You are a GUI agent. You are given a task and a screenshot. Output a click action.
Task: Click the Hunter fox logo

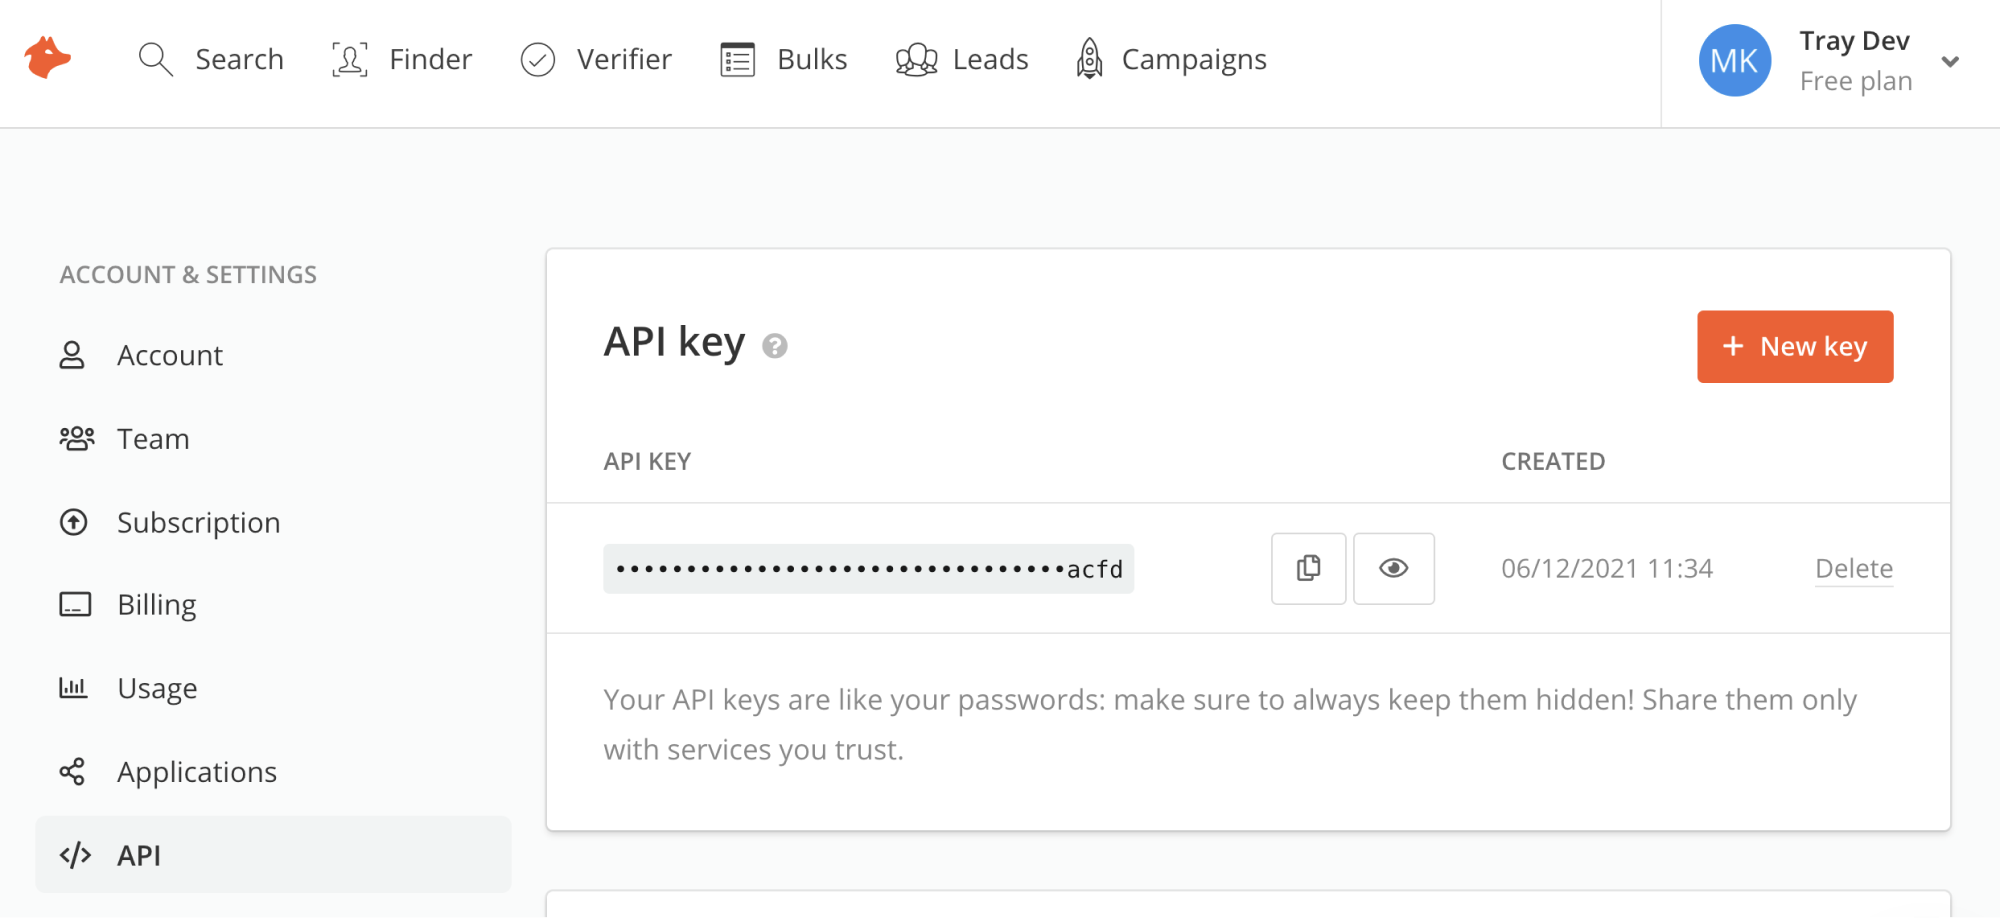(x=46, y=59)
